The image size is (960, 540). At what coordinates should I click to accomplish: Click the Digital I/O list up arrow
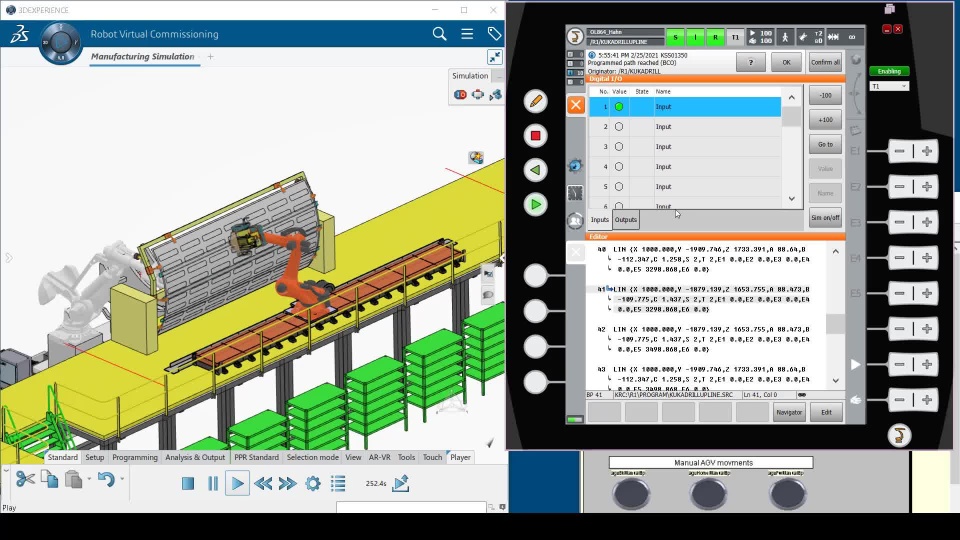792,97
